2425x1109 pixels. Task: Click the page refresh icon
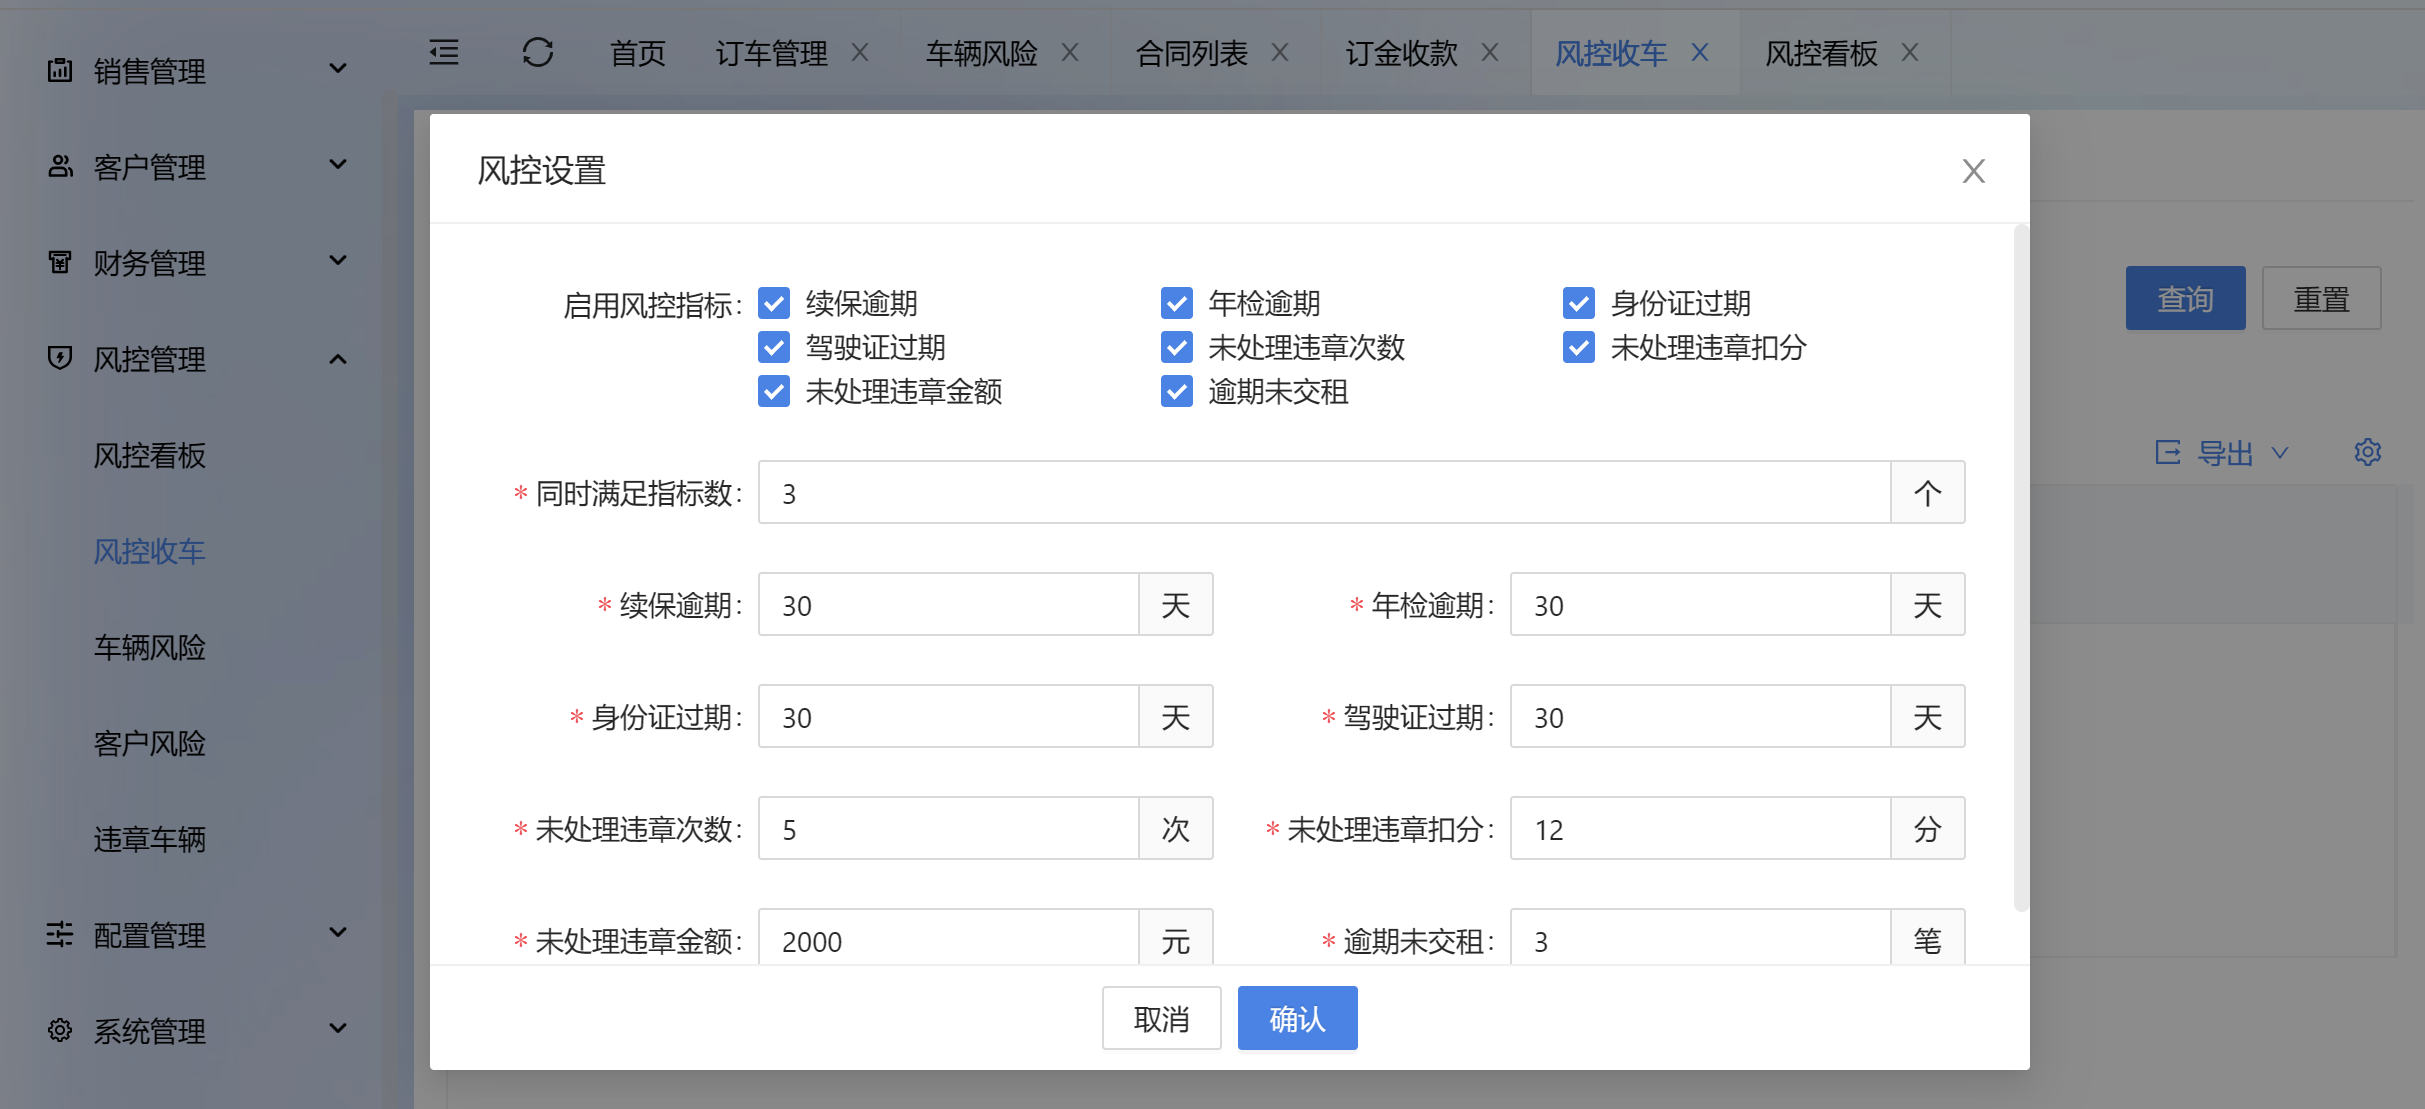pyautogui.click(x=538, y=52)
